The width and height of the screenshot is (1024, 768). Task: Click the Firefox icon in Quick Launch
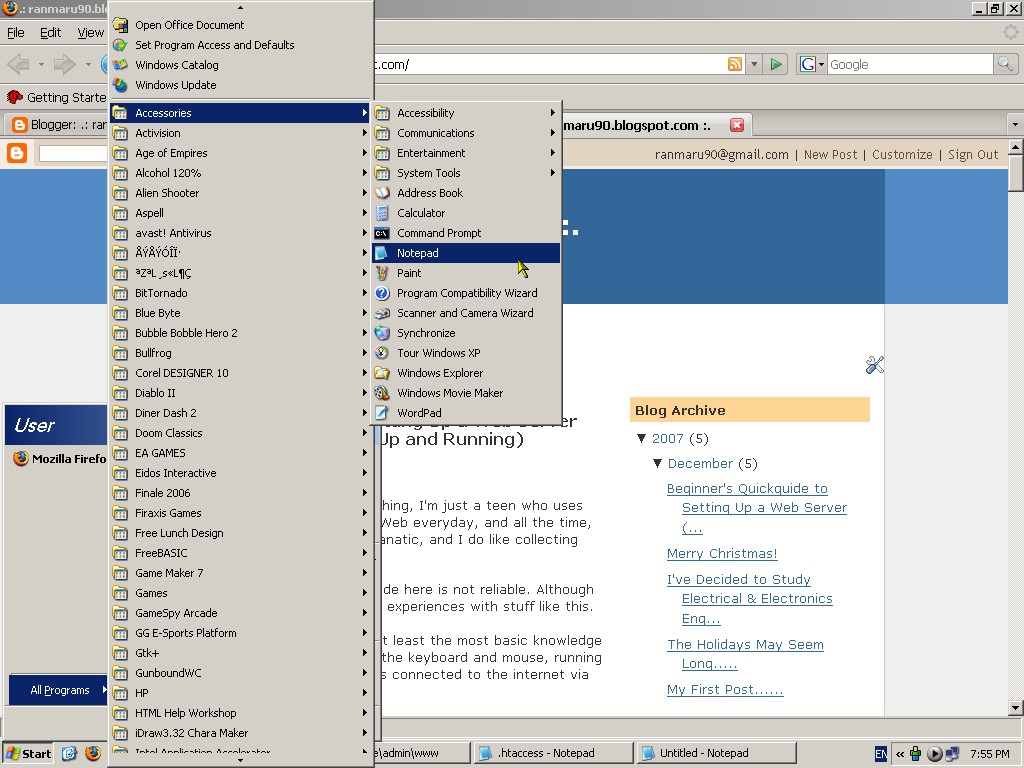93,753
